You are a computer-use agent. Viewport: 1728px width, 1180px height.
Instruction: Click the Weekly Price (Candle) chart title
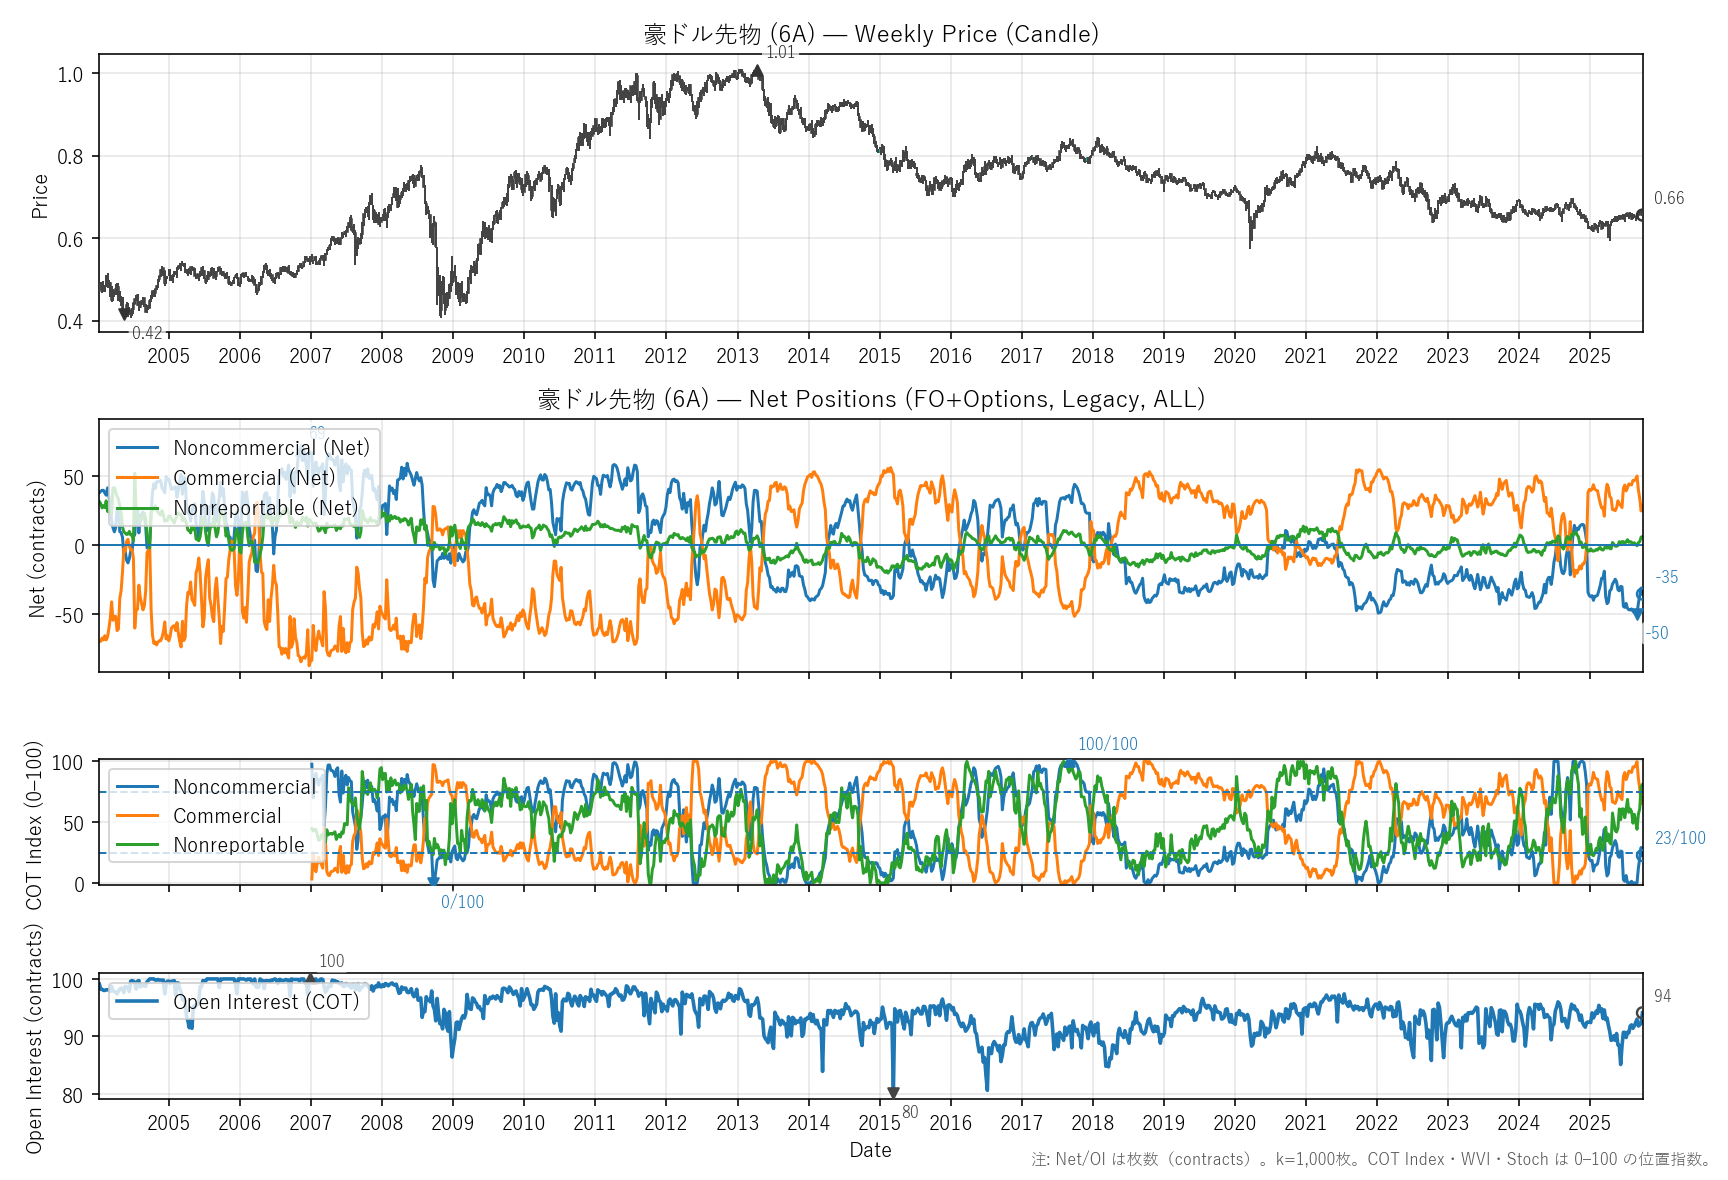tap(870, 34)
